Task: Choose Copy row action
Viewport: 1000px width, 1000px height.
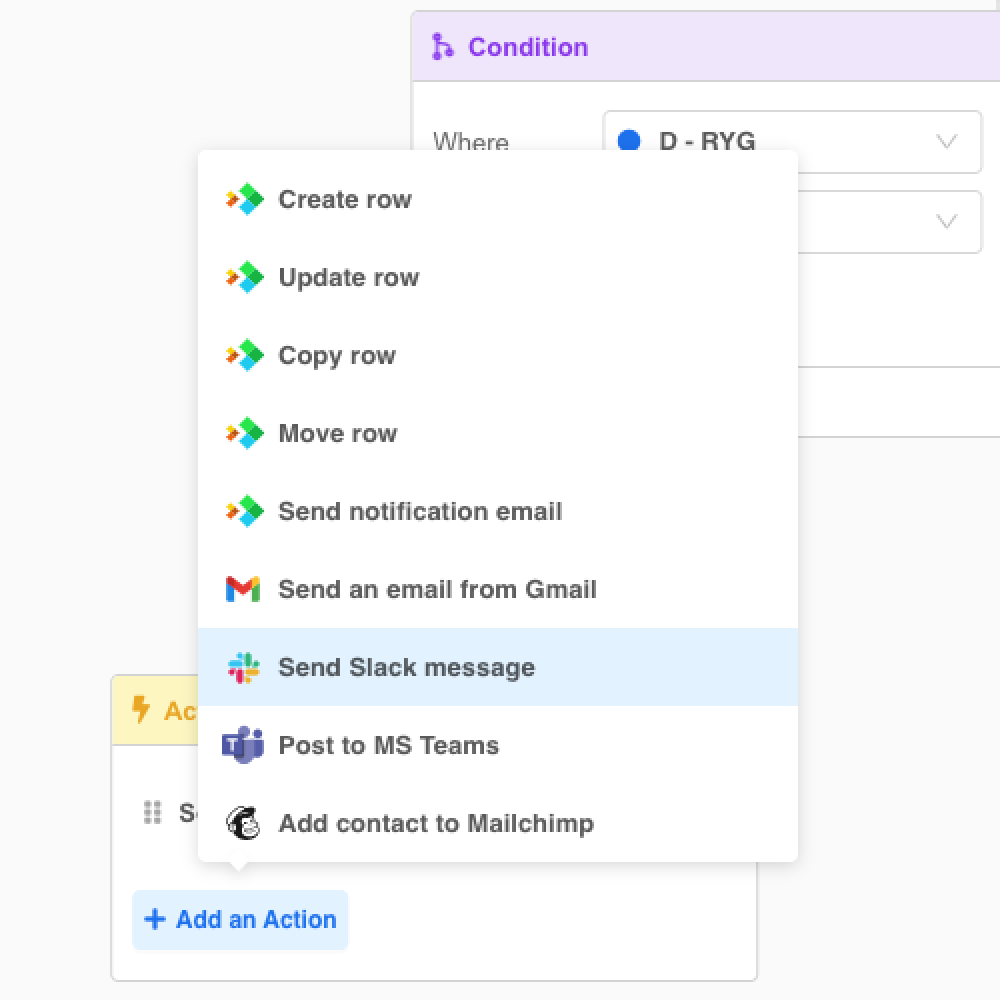Action: click(337, 355)
